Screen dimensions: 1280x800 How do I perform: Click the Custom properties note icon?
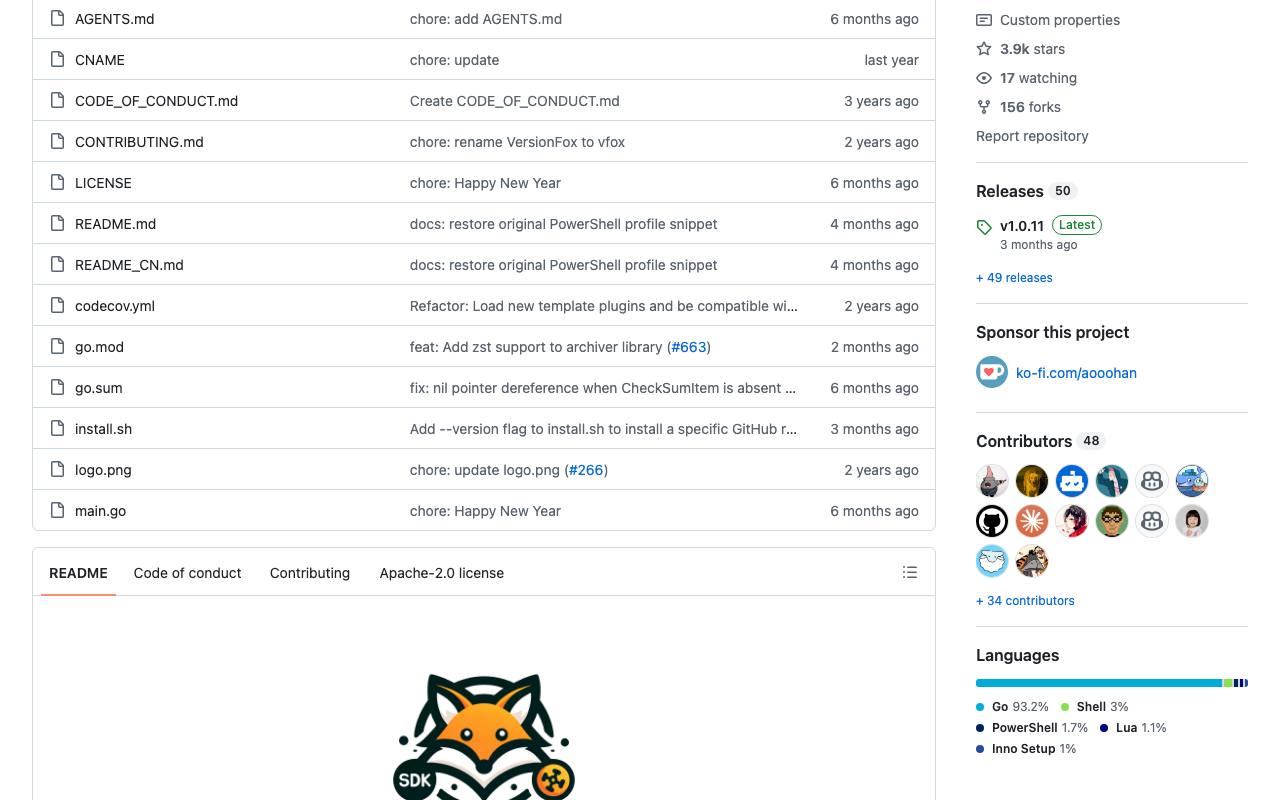tap(984, 20)
